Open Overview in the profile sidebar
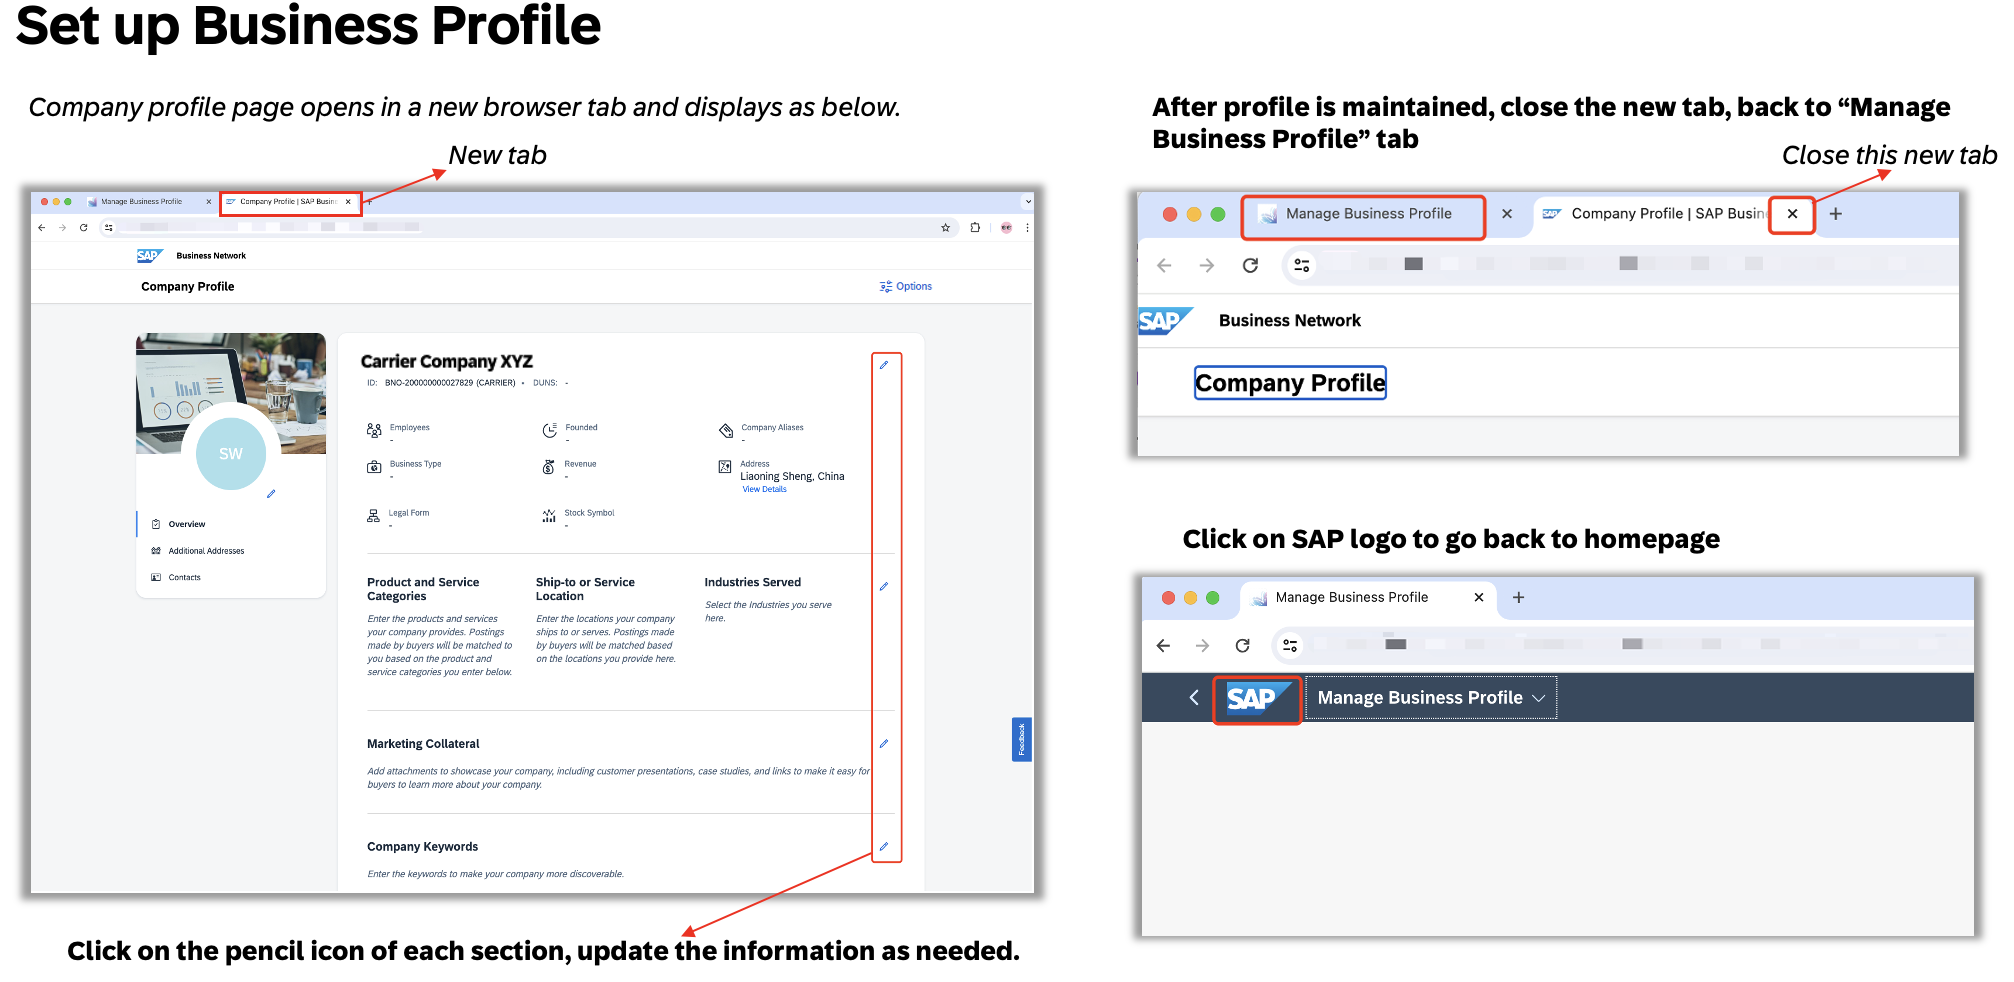This screenshot has width=2014, height=982. (x=187, y=525)
